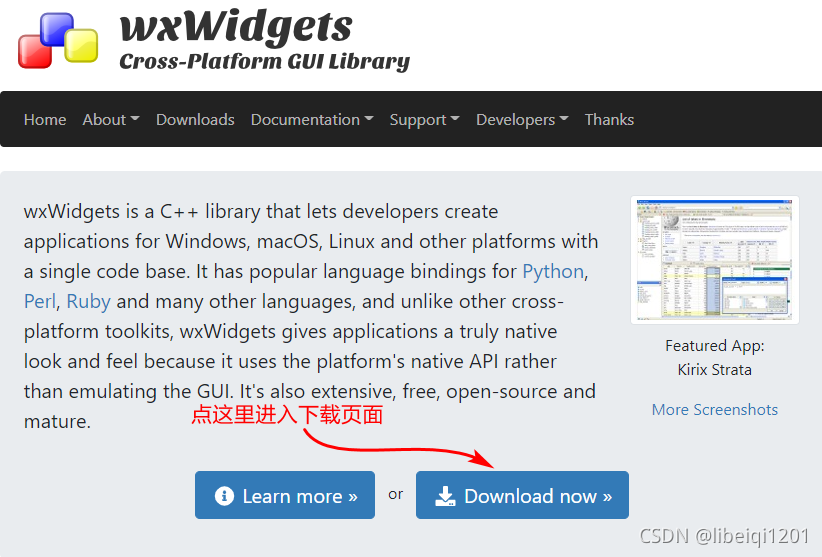Click the Cross-Platform GUI Library tagline
822x557 pixels.
pyautogui.click(x=265, y=61)
